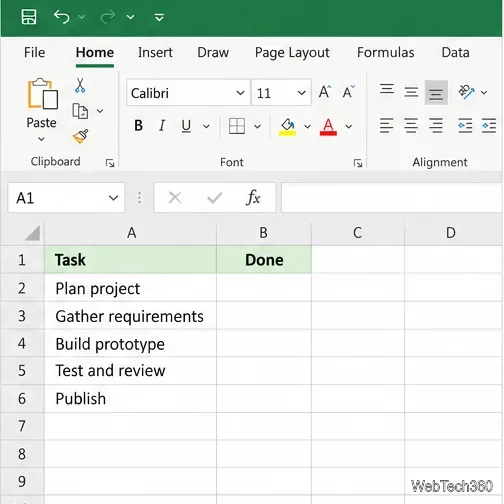This screenshot has height=504, width=504.
Task: Click Top Align icon
Action: [387, 89]
